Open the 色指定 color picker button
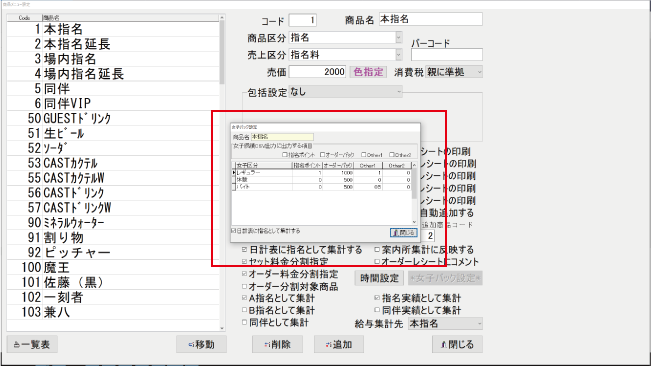Viewport: 651px width, 366px height. [x=368, y=72]
